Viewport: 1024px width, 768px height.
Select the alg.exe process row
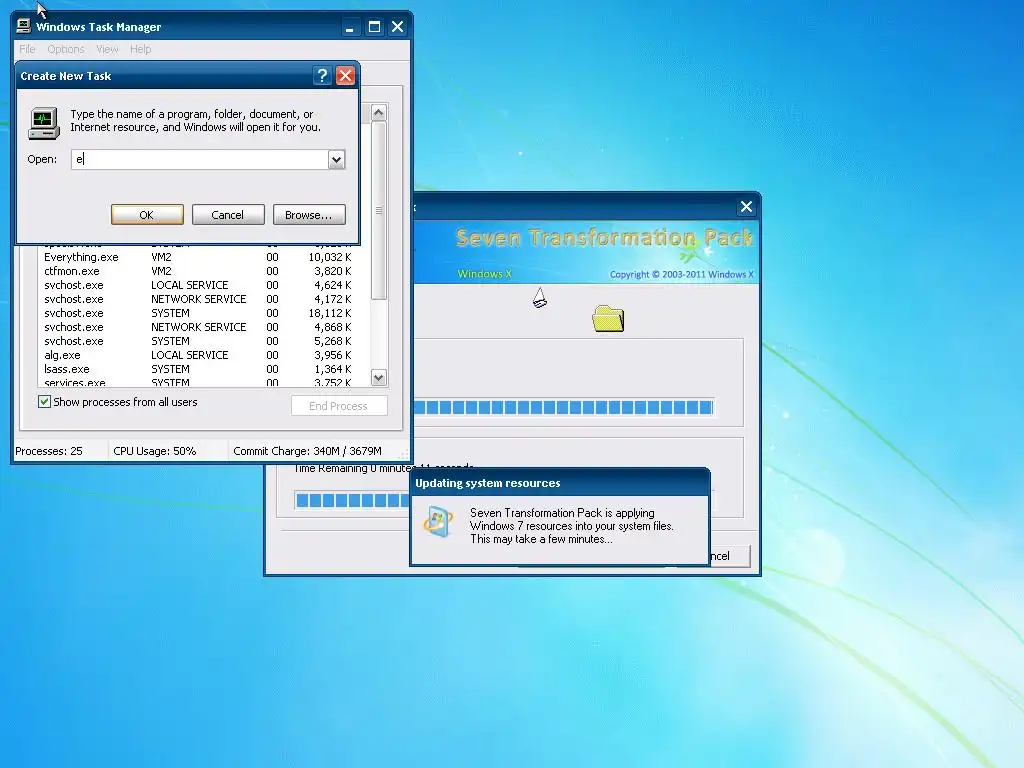202,355
